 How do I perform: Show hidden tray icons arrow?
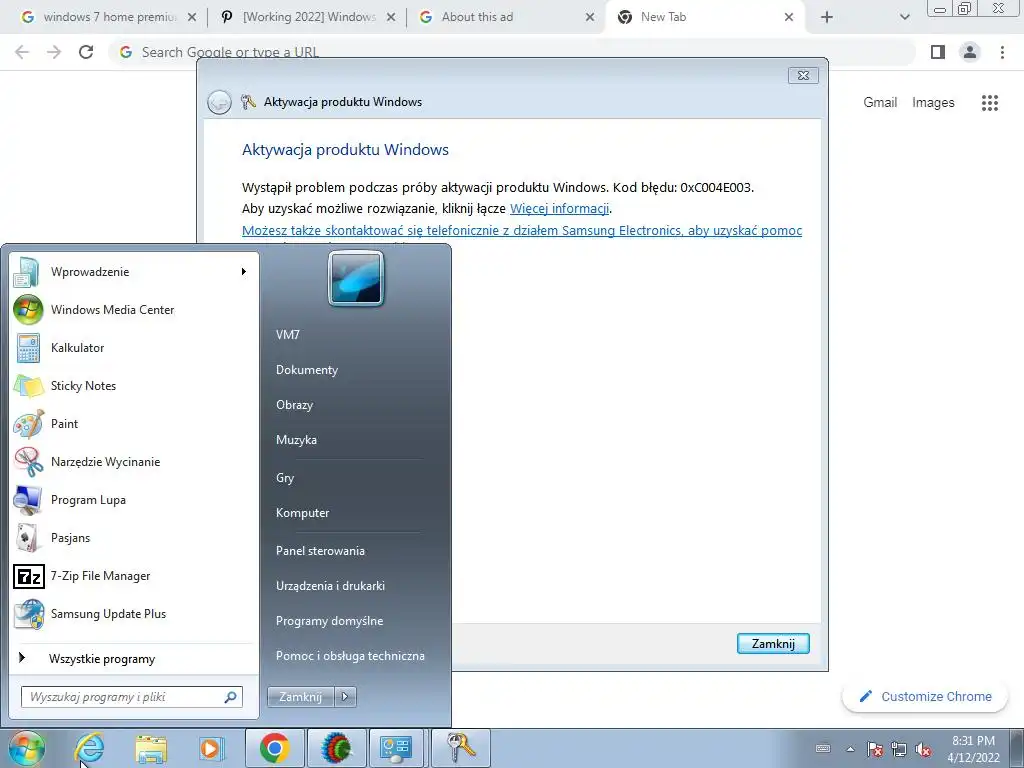tap(850, 749)
